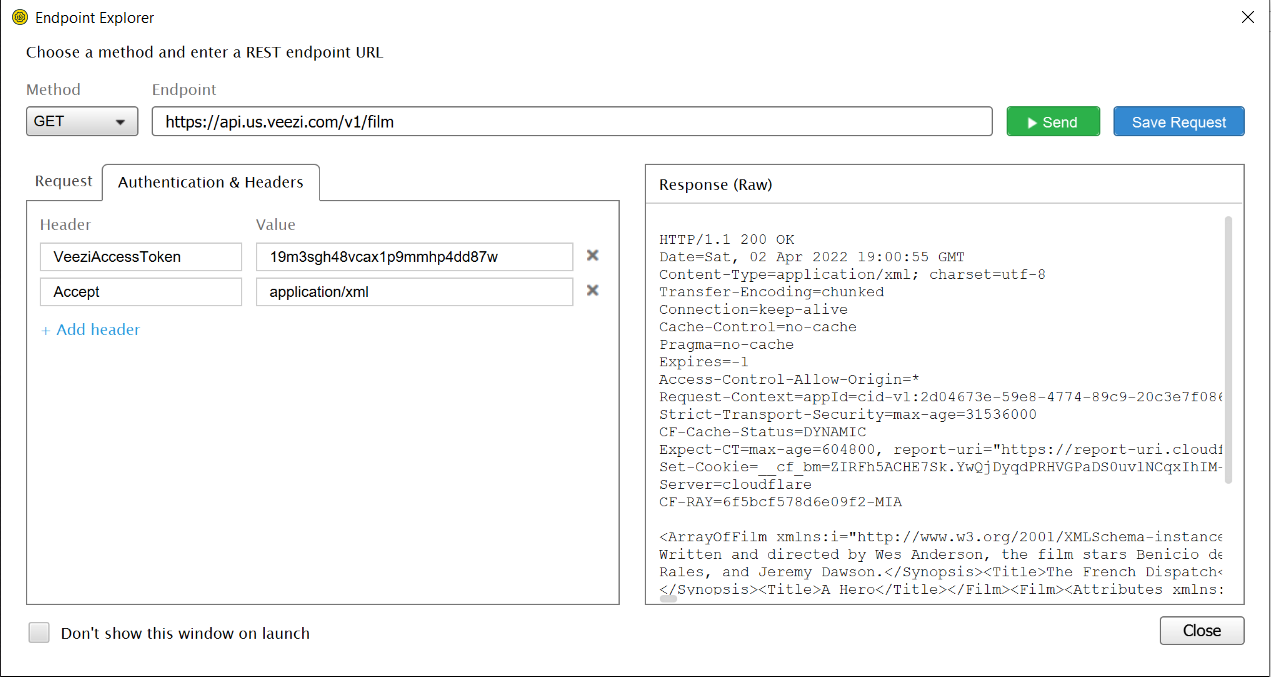This screenshot has height=677, width=1271.
Task: Open the Method dropdown set to GET
Action: (81, 122)
